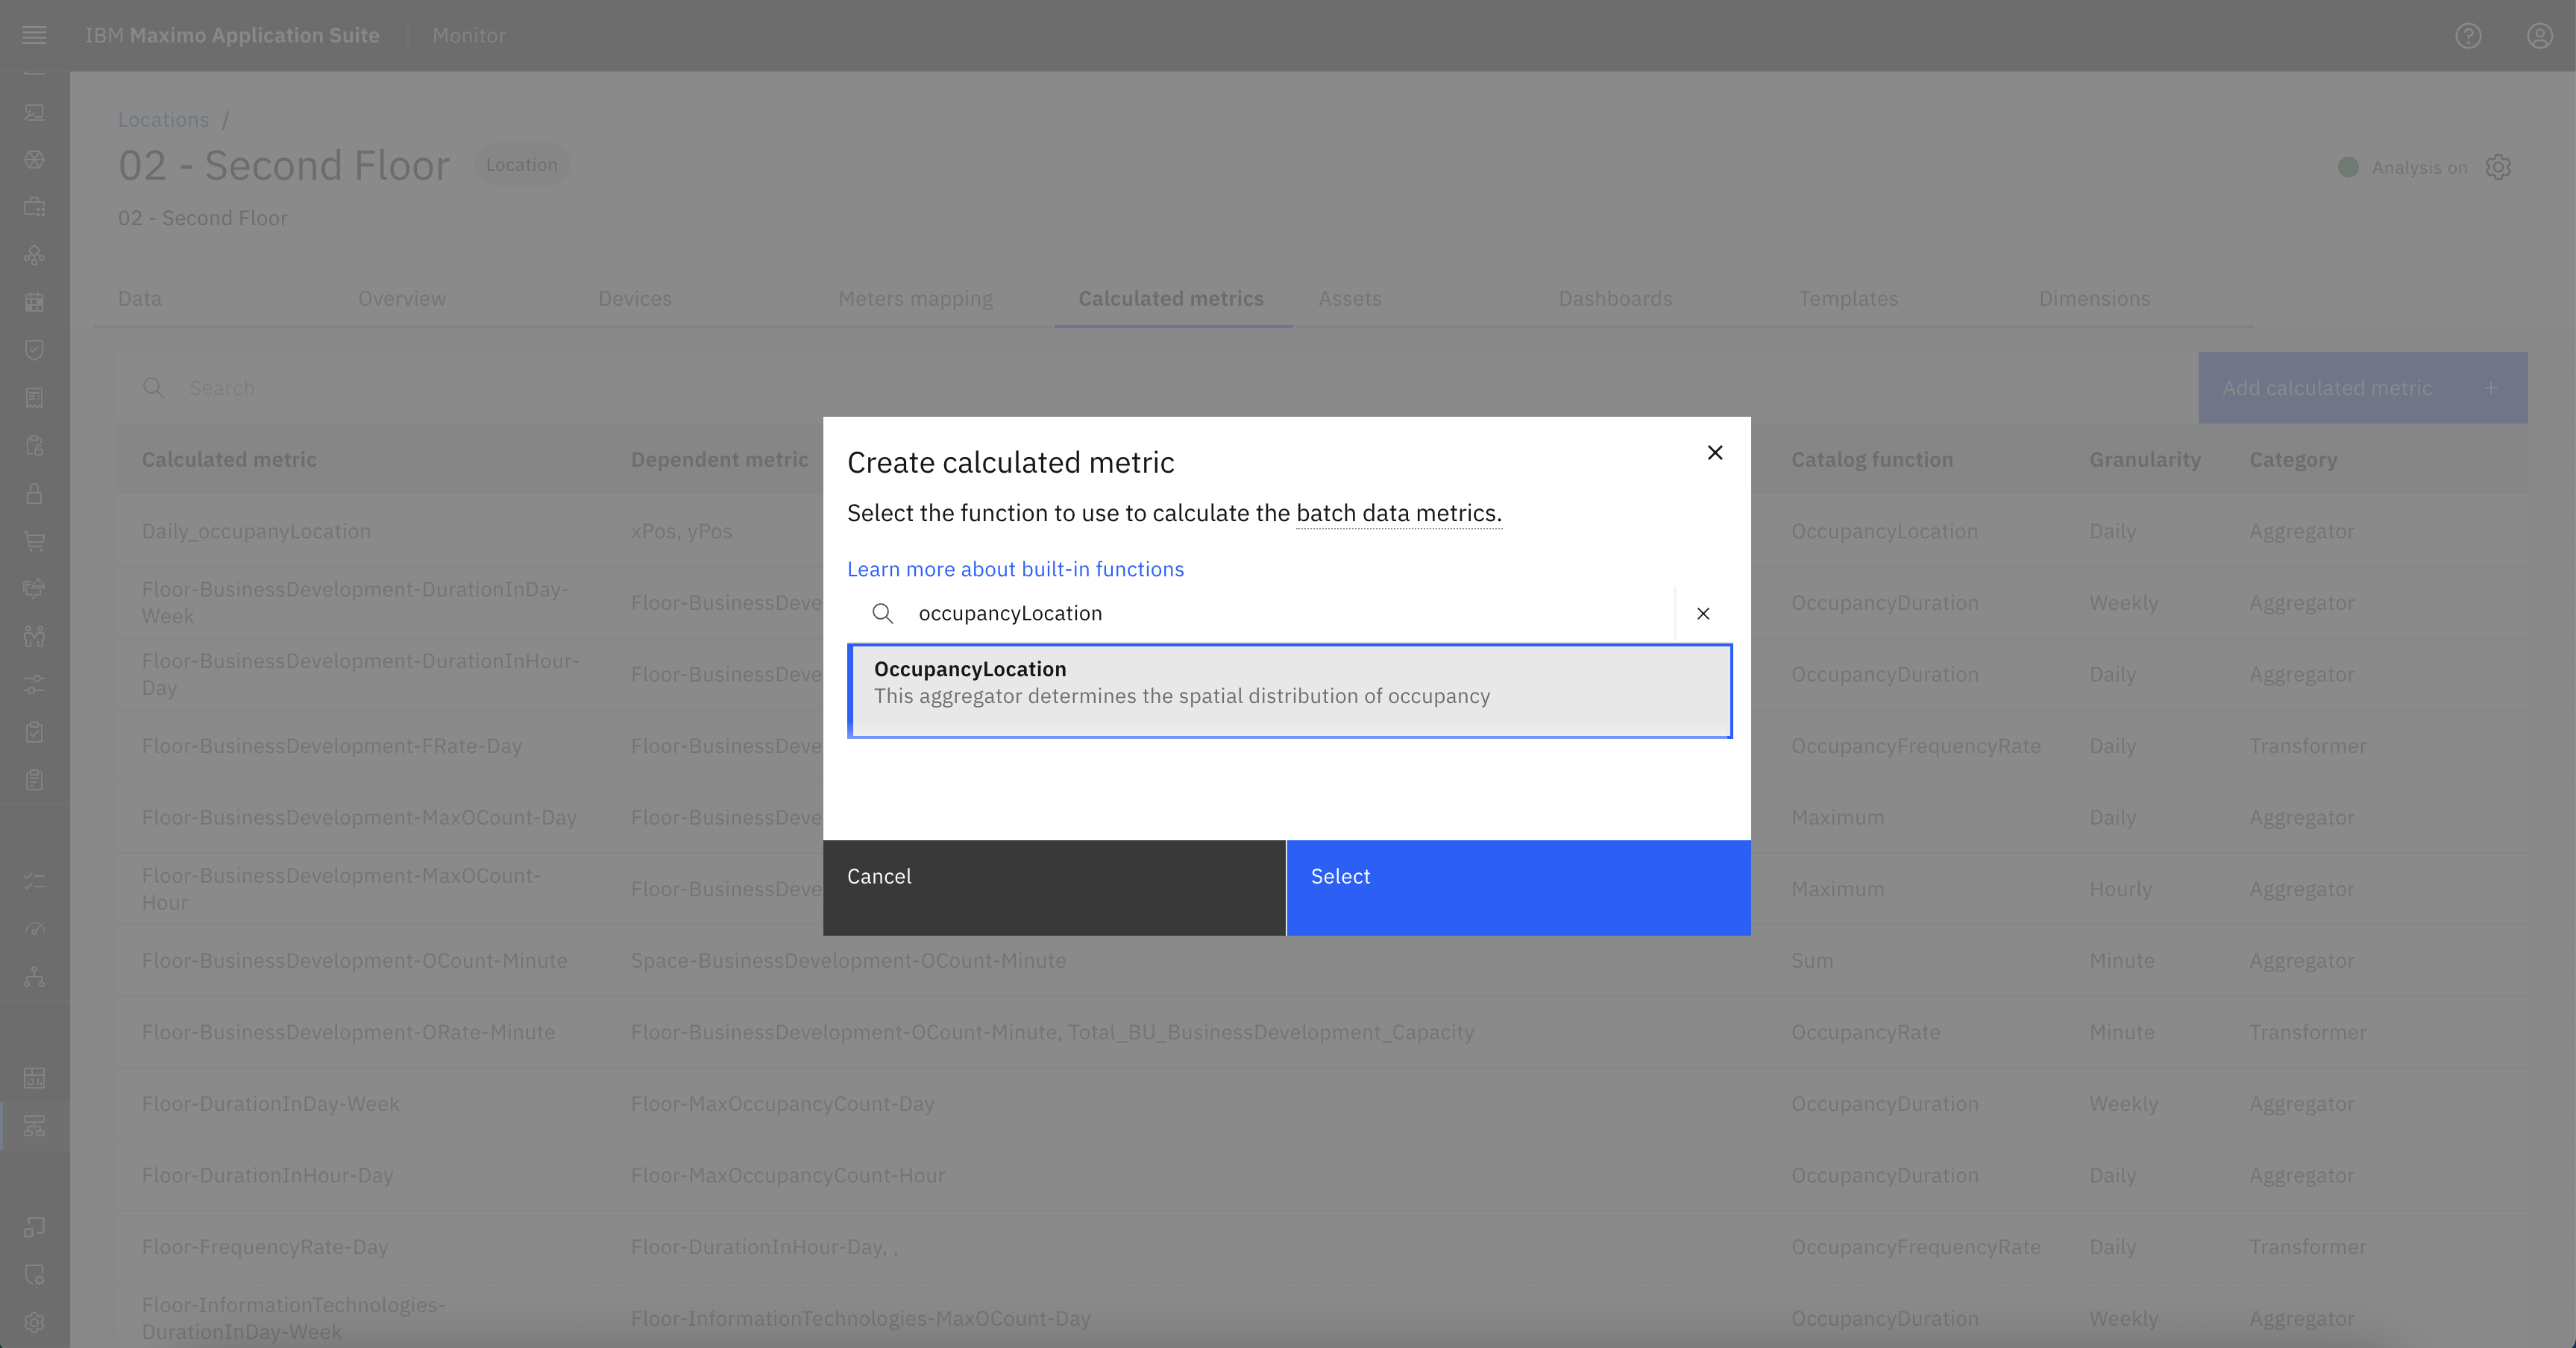Cancel the calculated metric dialog
The width and height of the screenshot is (2576, 1348).
click(1054, 887)
